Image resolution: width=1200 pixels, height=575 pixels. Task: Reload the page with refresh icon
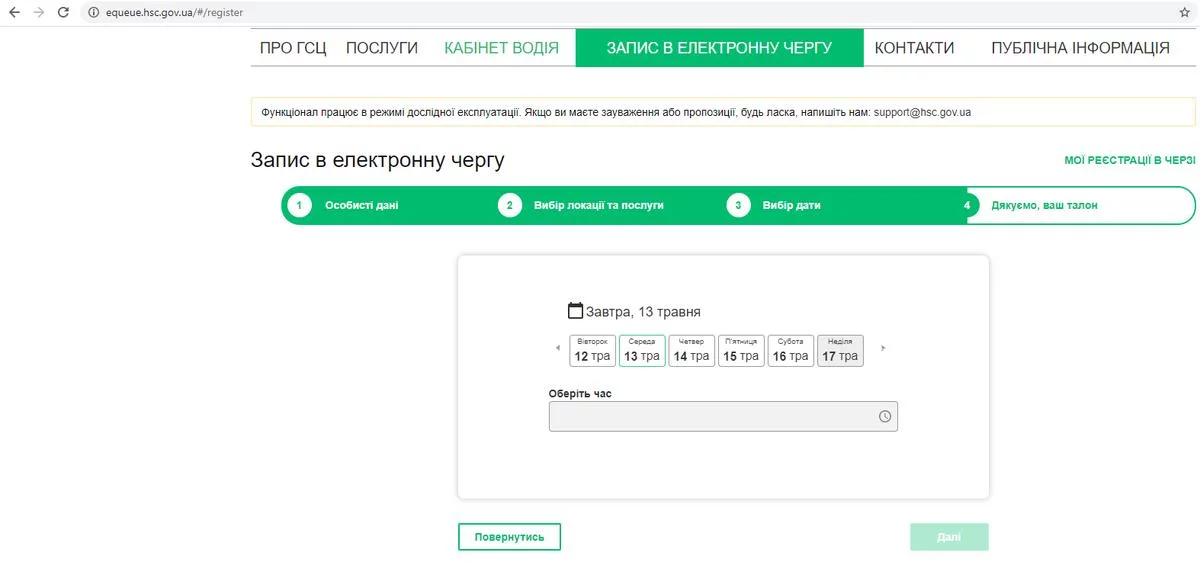click(x=63, y=12)
